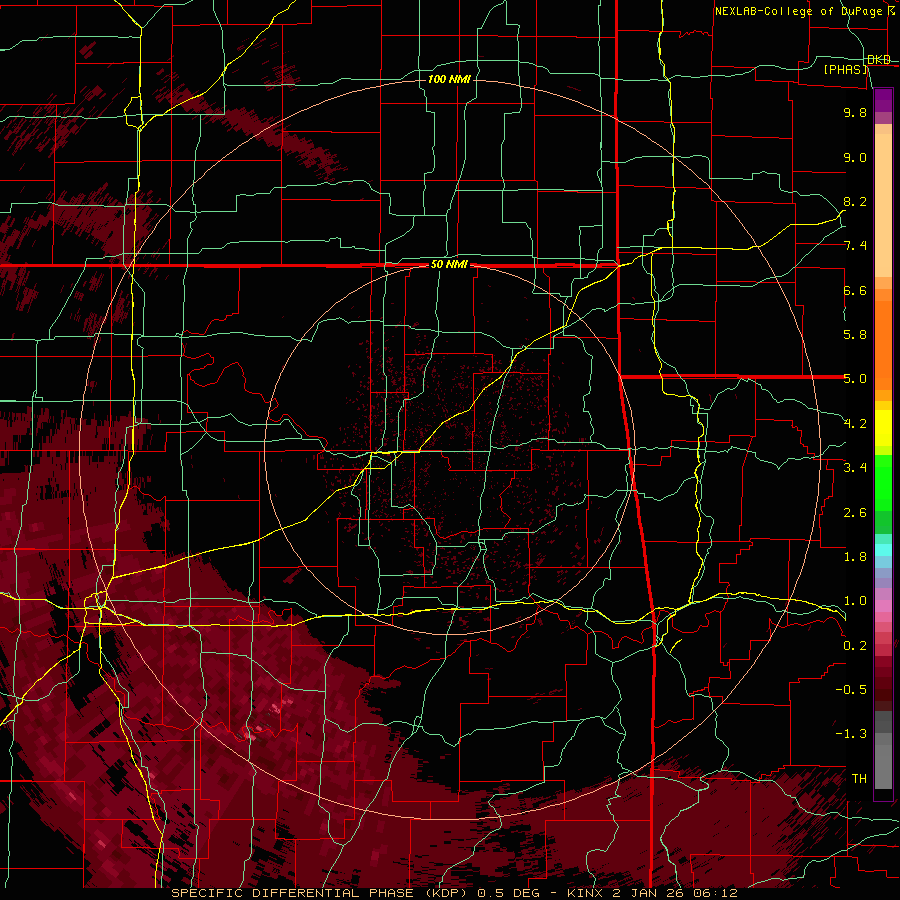The width and height of the screenshot is (900, 900).
Task: Click the 2.6 legend value
Action: tap(855, 513)
